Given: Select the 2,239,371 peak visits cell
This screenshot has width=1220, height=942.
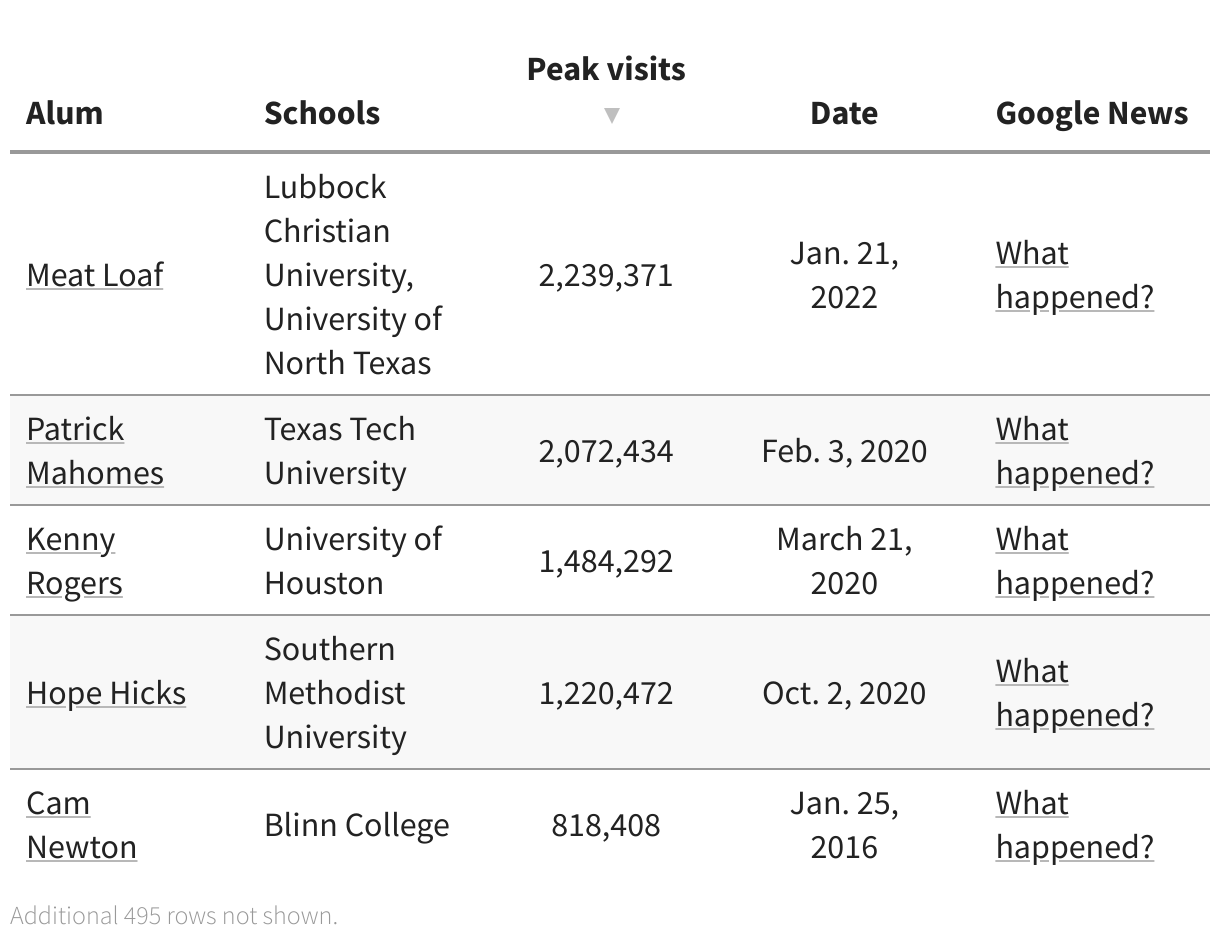Looking at the screenshot, I should pos(606,275).
